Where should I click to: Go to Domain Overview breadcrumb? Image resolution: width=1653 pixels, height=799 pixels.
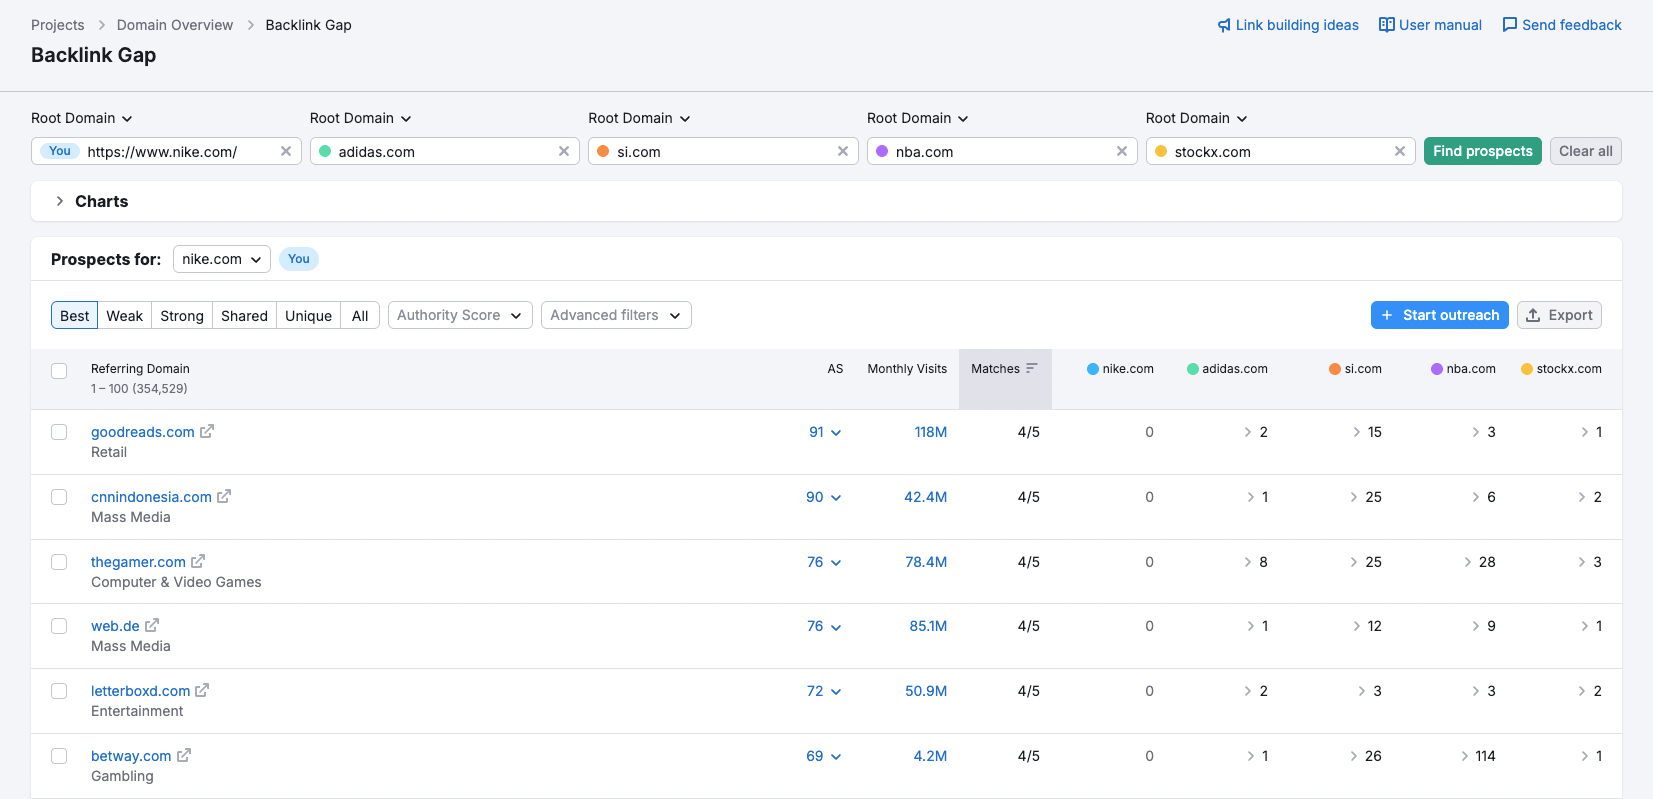(175, 25)
